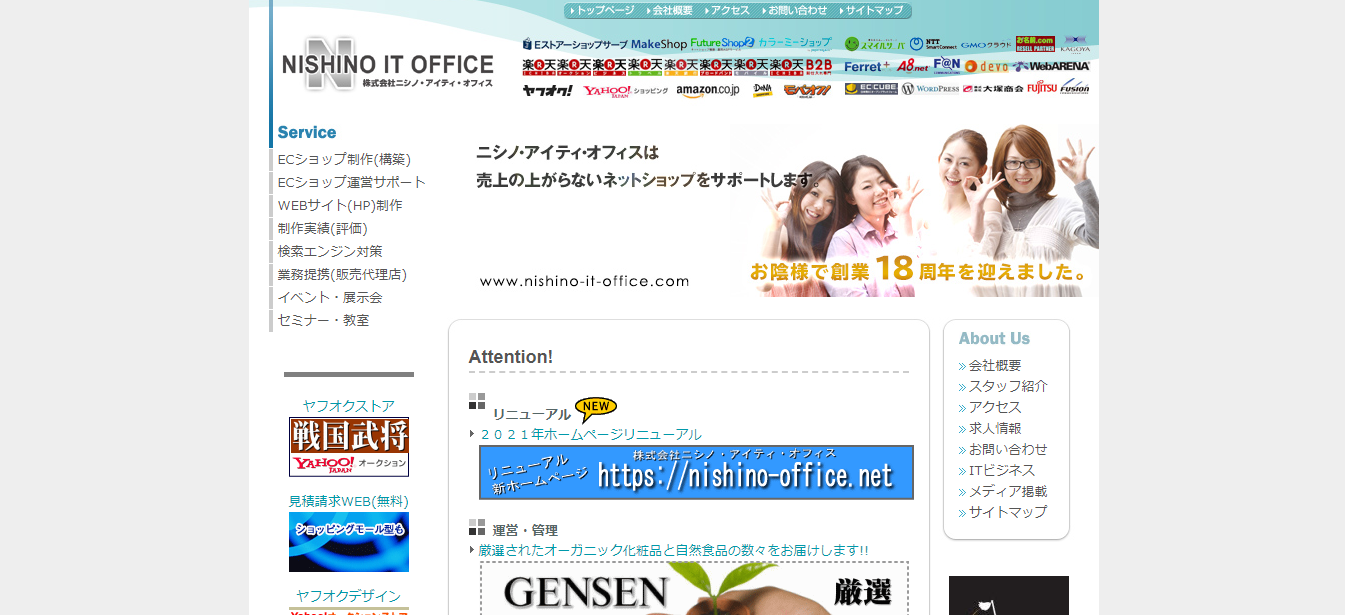This screenshot has width=1345, height=615.
Task: Open トップページ in top navigation bar
Action: [605, 10]
